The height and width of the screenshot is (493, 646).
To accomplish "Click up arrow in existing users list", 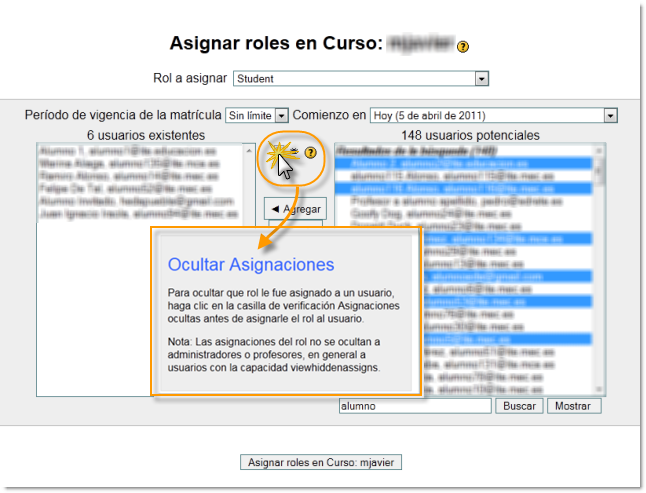I will click(x=249, y=151).
